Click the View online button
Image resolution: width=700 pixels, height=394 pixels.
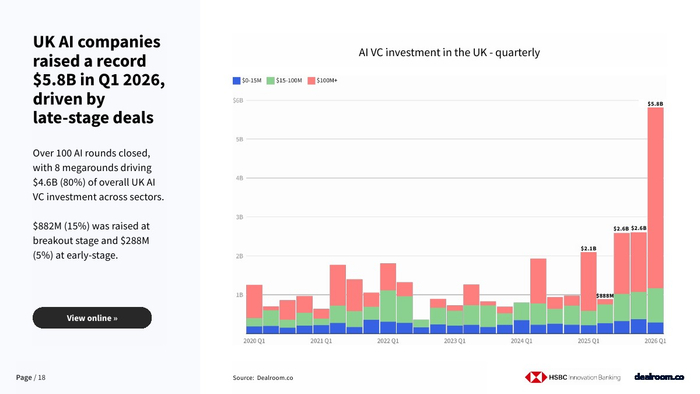[92, 318]
